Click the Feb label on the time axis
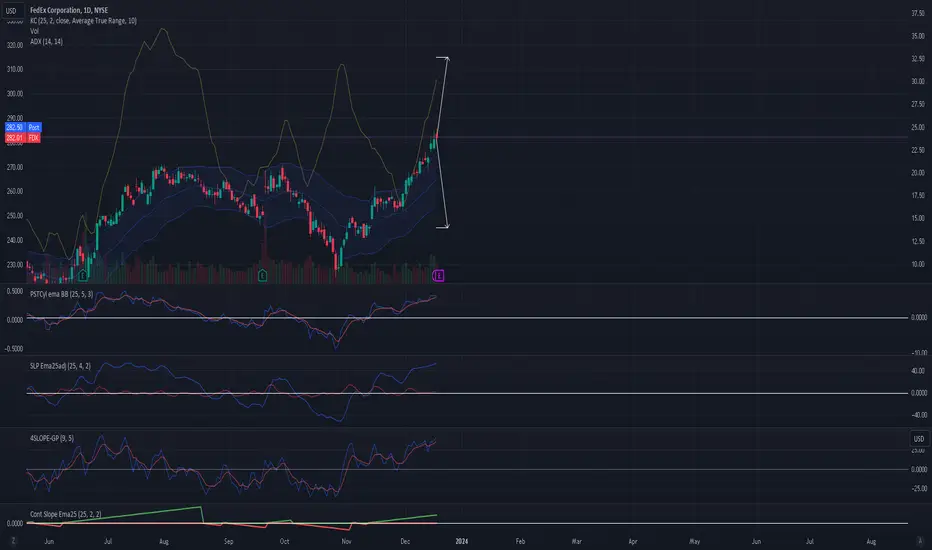Image resolution: width=932 pixels, height=550 pixels. tap(520, 541)
